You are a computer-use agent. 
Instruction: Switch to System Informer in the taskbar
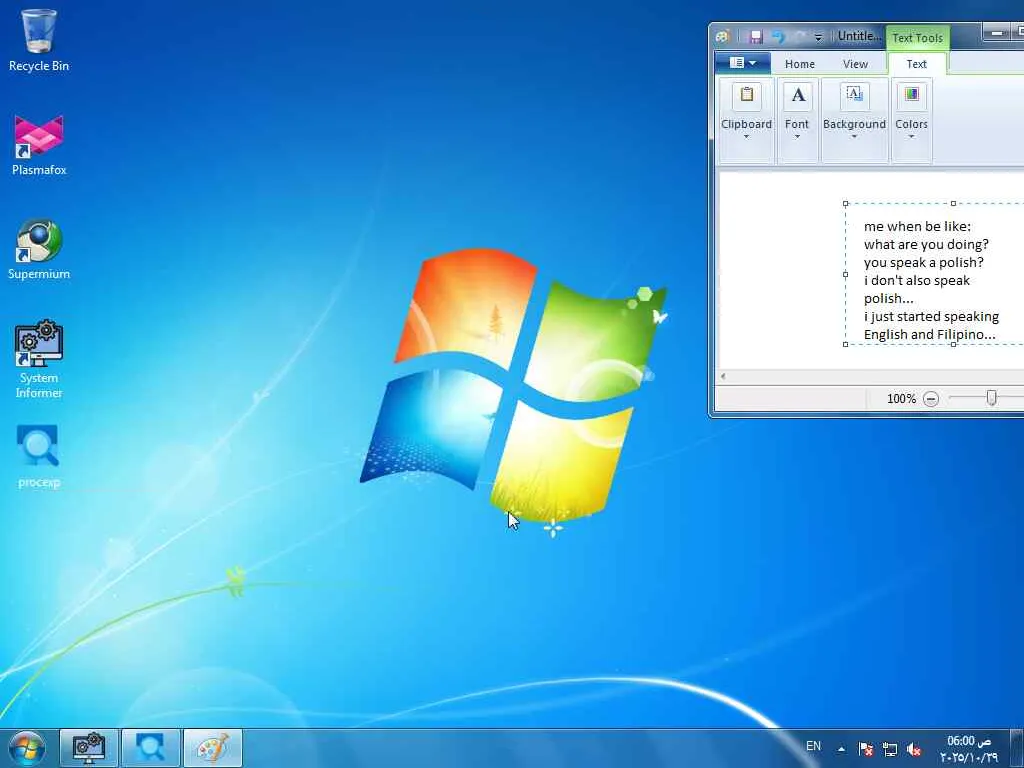[x=89, y=748]
